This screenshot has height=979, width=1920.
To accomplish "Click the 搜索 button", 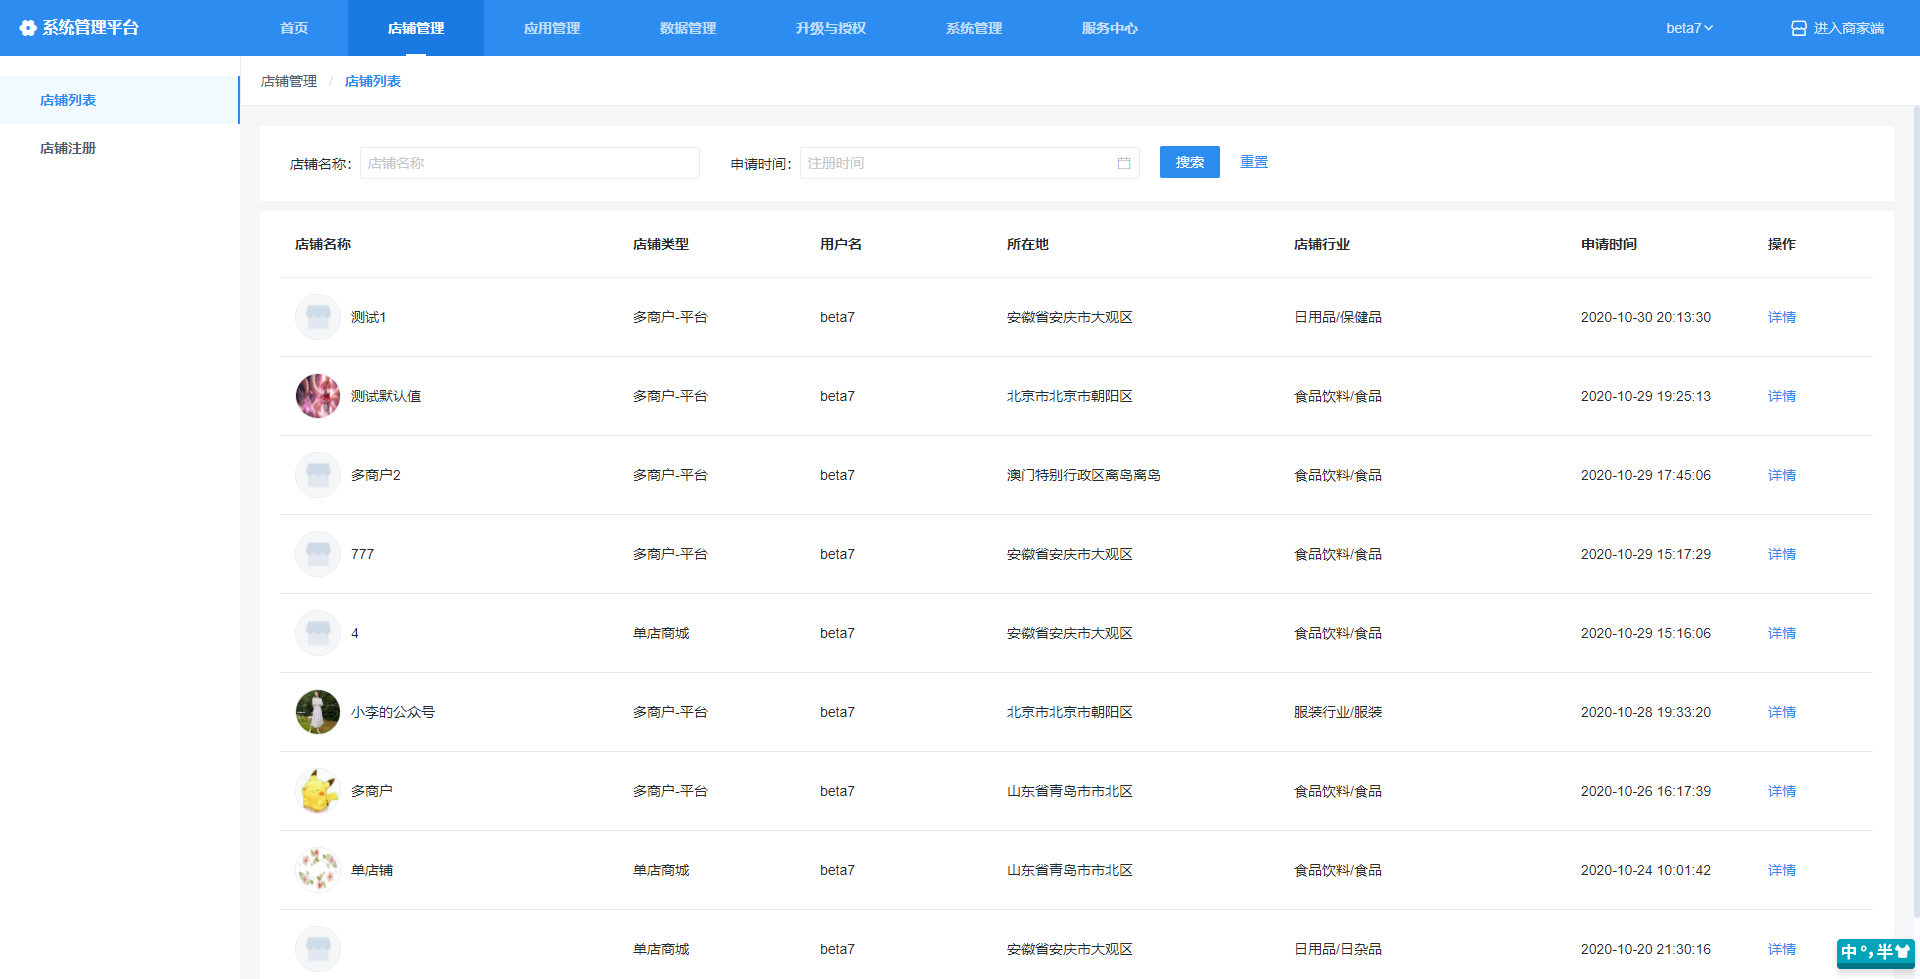I will (1190, 162).
